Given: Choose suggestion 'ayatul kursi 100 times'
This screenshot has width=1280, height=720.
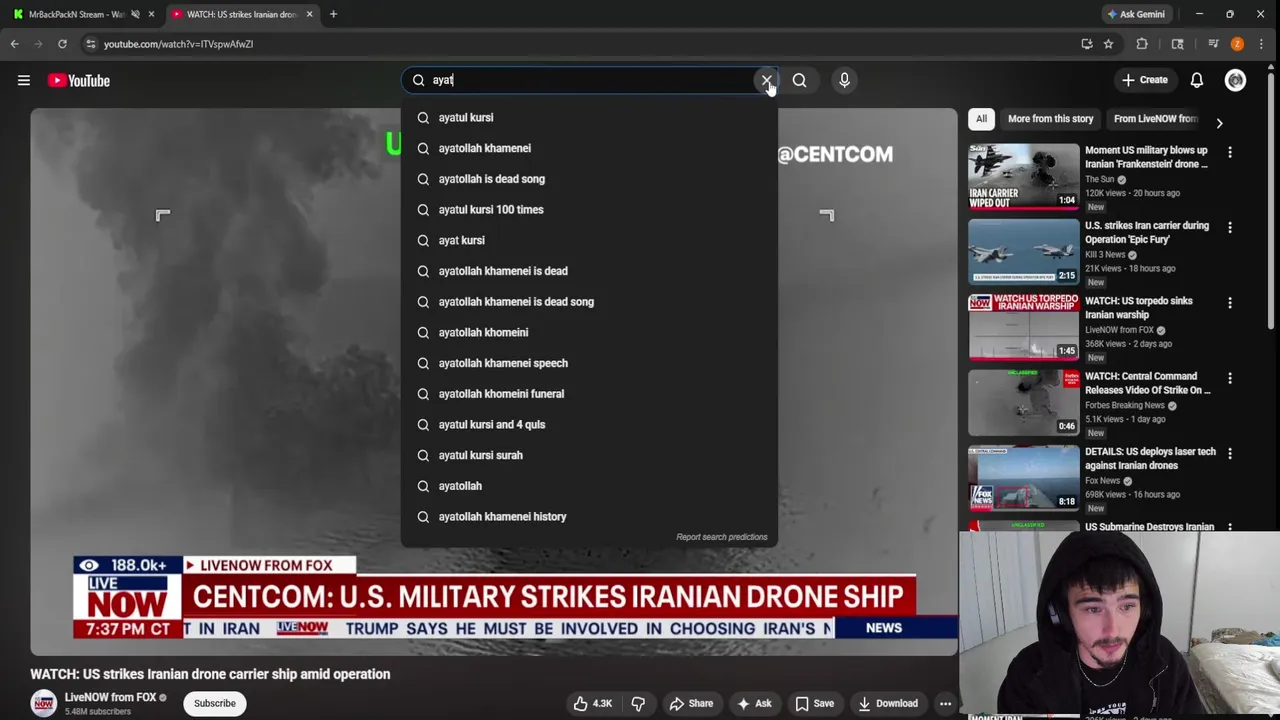Looking at the screenshot, I should coord(589,209).
